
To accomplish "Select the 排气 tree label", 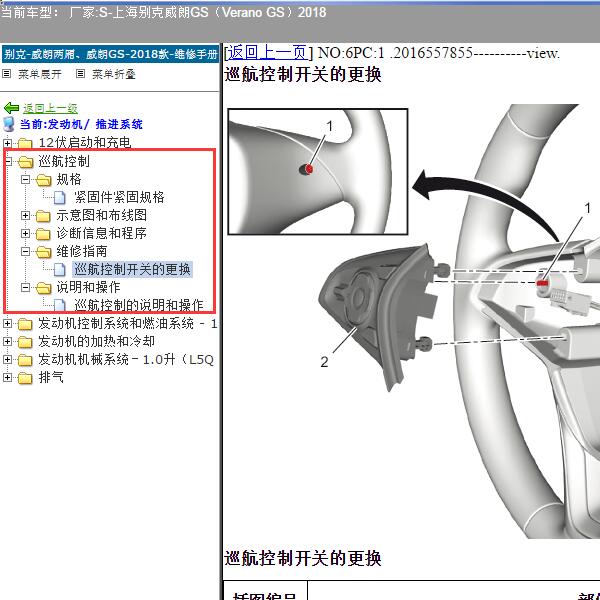I will 51,378.
